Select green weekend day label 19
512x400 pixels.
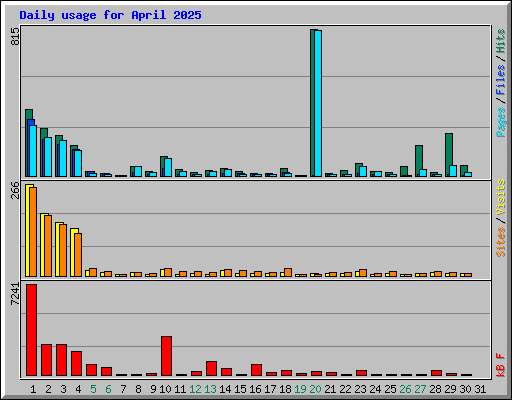click(300, 389)
